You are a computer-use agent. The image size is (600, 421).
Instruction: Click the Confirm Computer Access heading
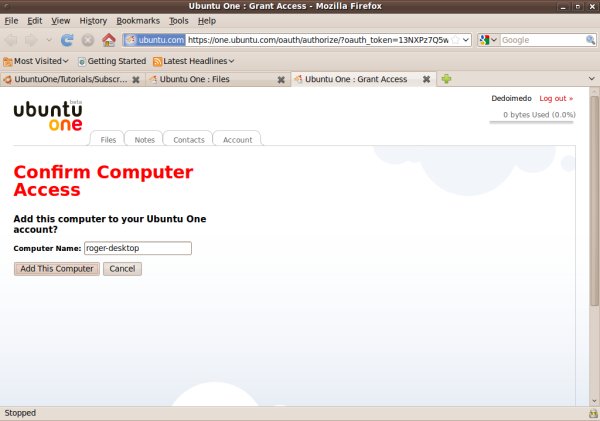pyautogui.click(x=103, y=181)
